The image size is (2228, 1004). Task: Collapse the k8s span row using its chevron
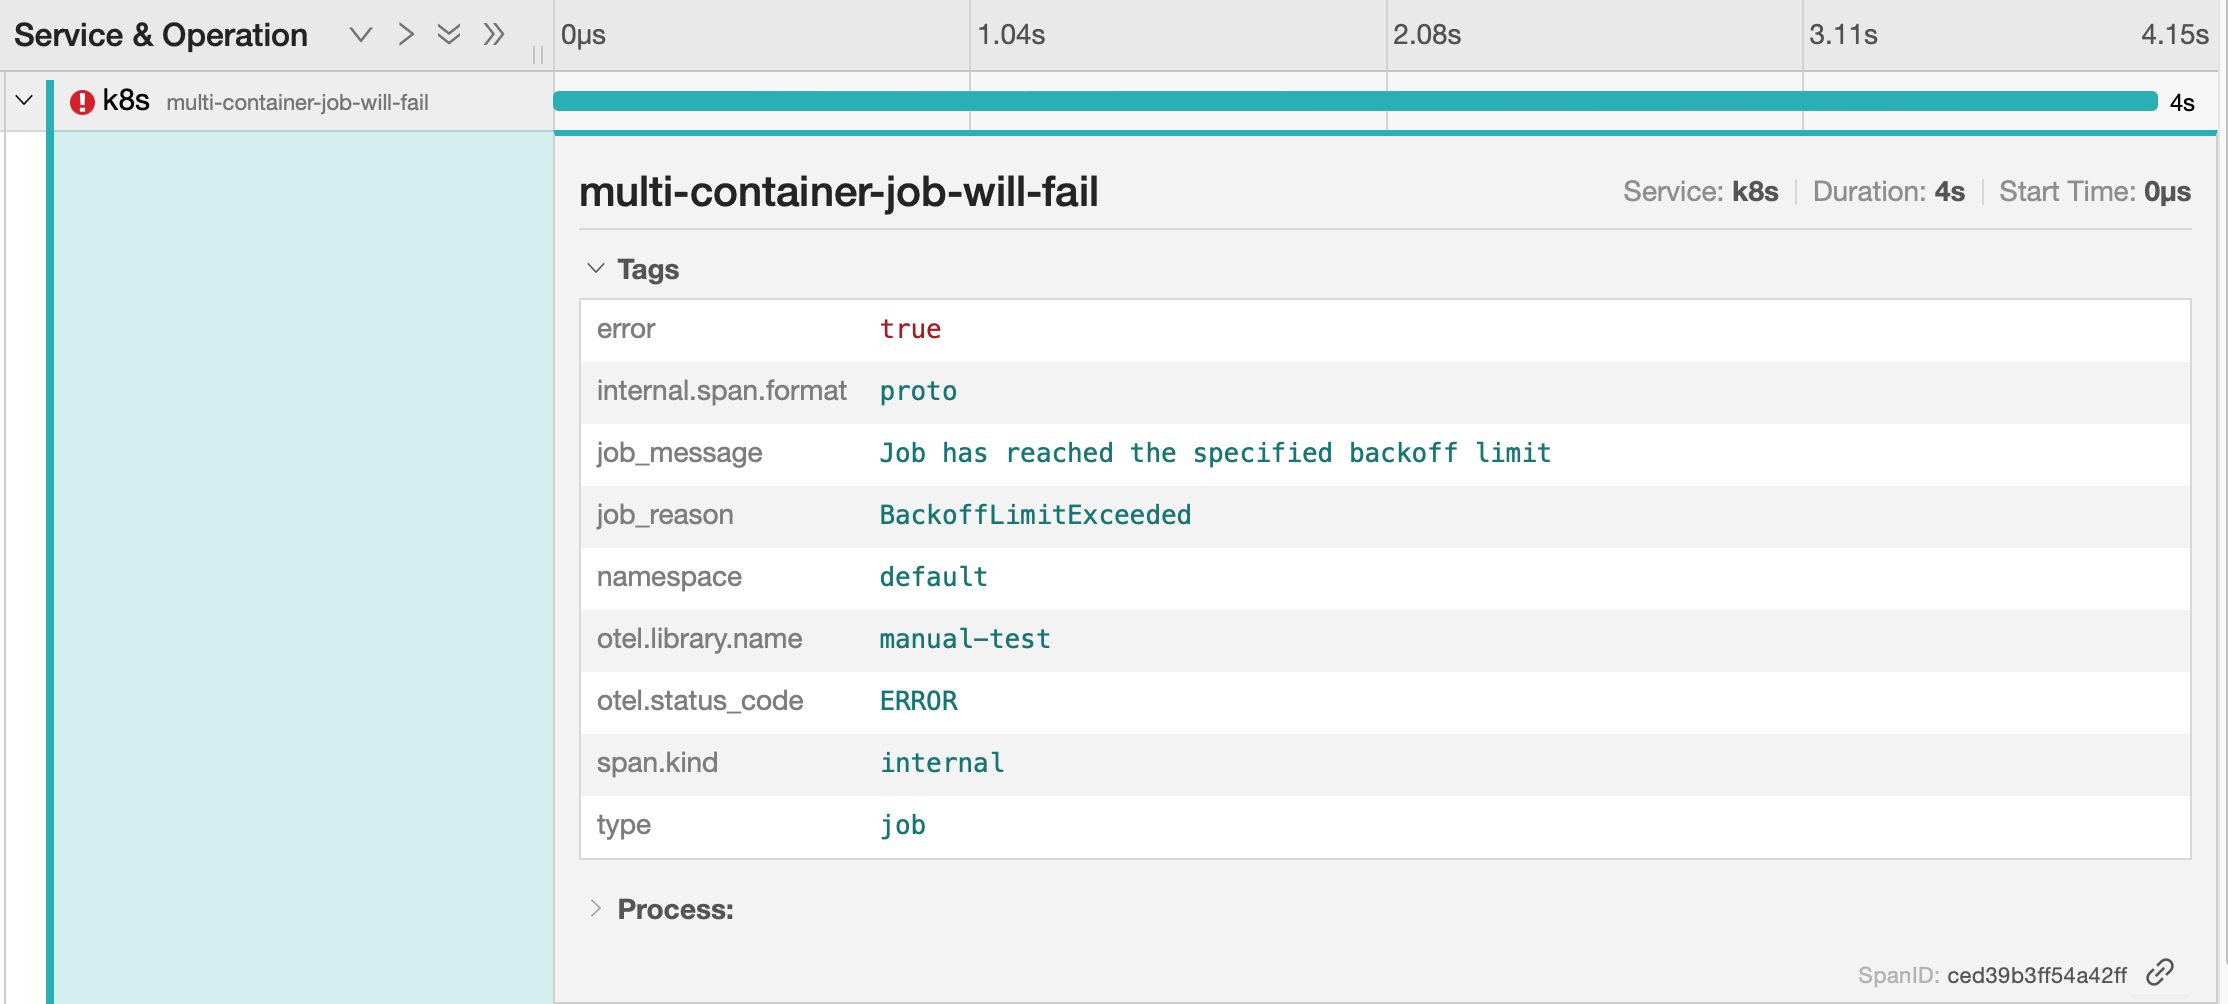22,100
